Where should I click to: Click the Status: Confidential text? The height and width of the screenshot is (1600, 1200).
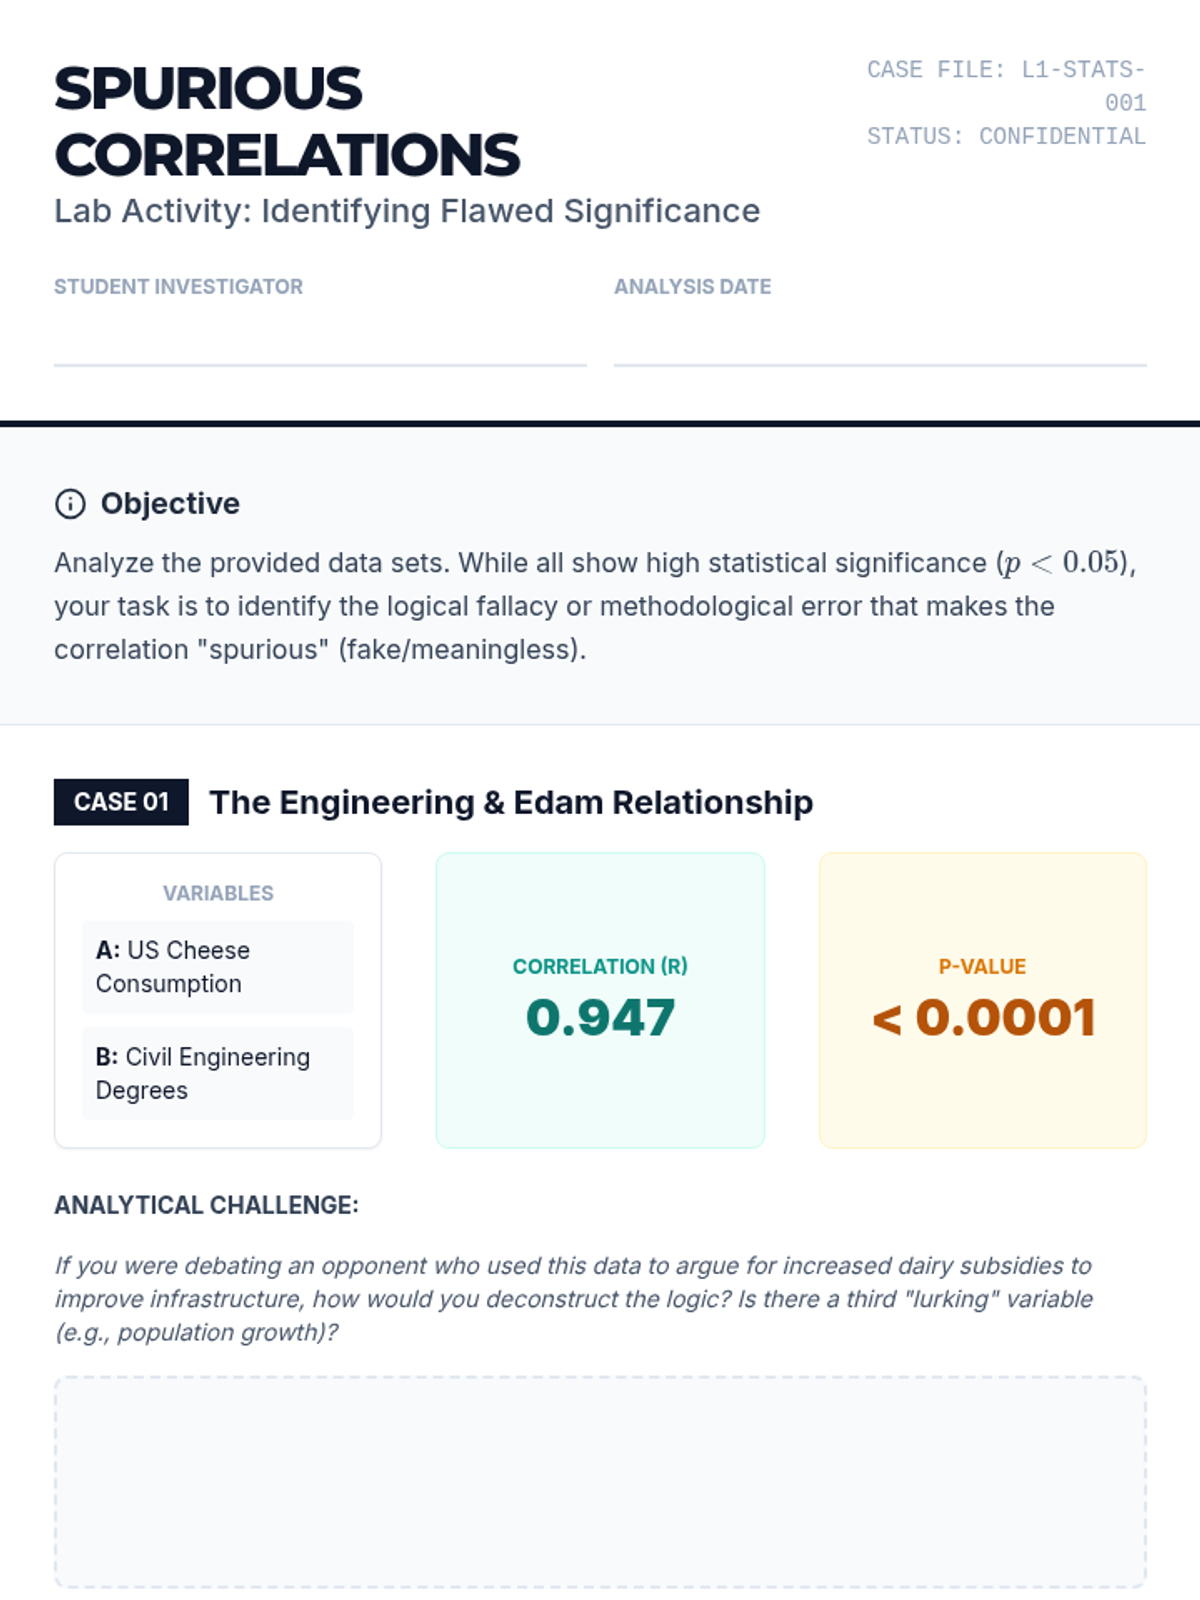tap(1006, 136)
